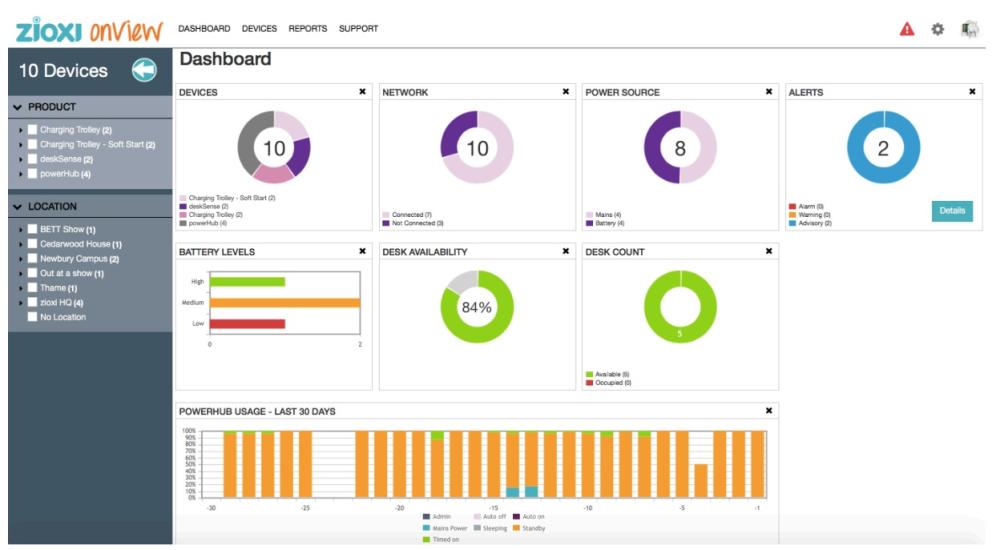Viewport: 1000px width, 550px height.
Task: Close the Devices widget
Action: 362,92
